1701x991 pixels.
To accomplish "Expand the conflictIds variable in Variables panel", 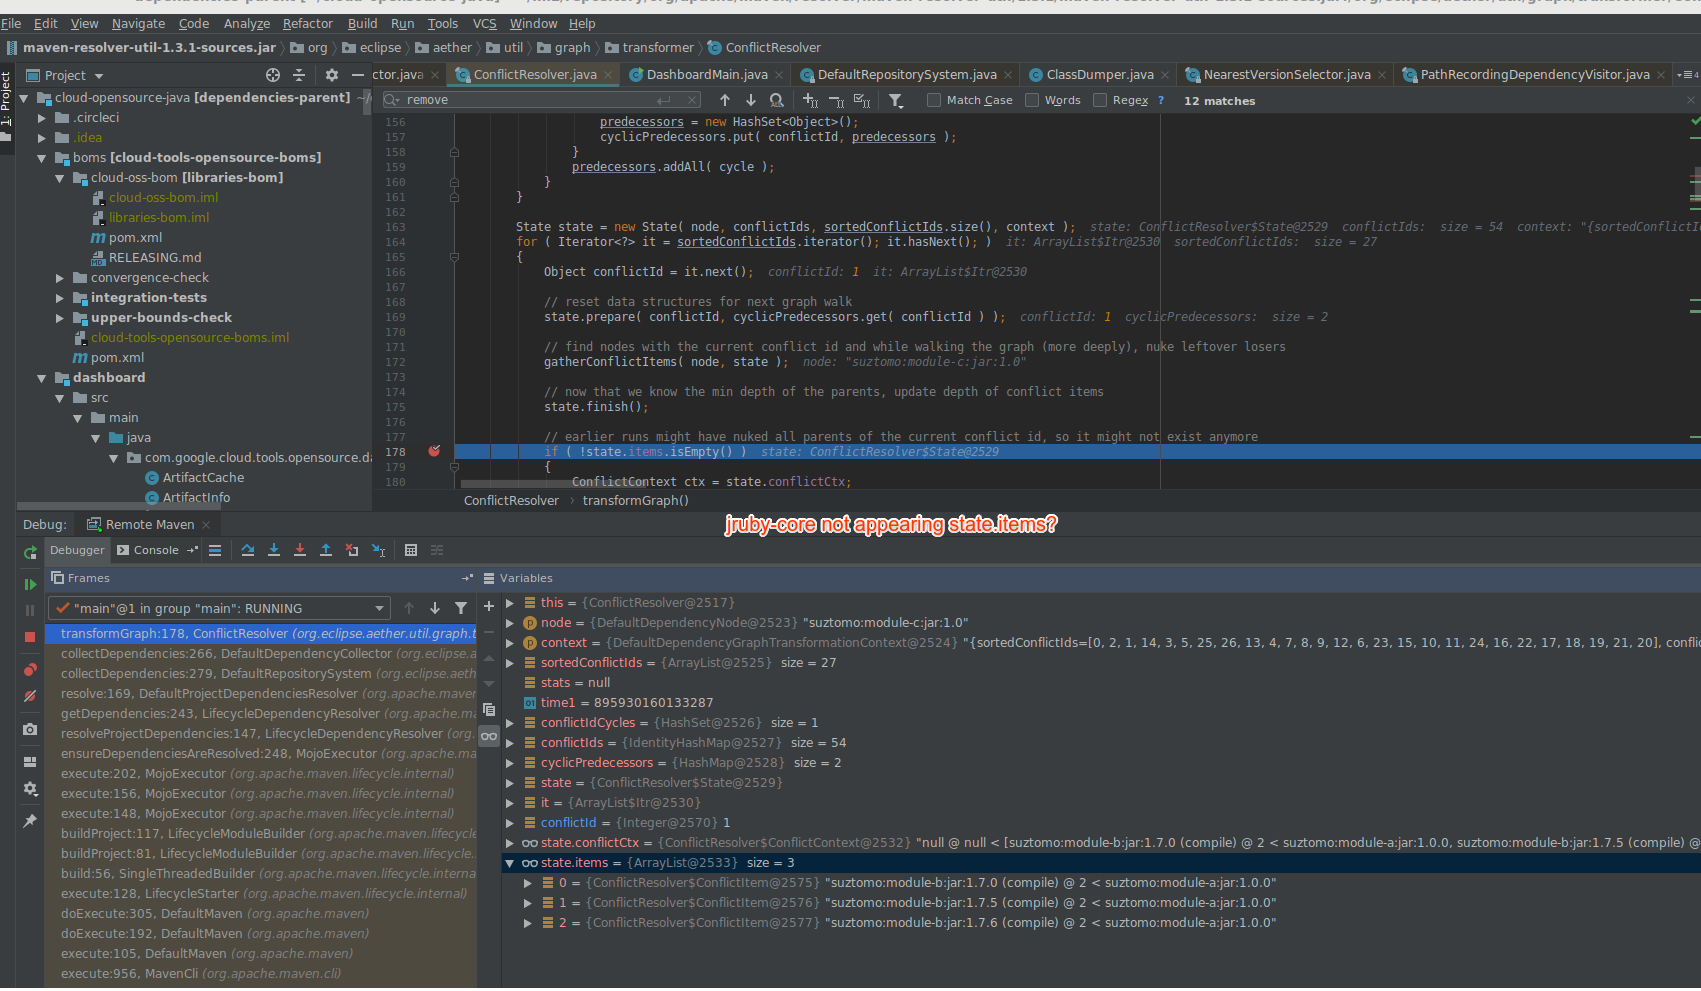I will (x=511, y=742).
